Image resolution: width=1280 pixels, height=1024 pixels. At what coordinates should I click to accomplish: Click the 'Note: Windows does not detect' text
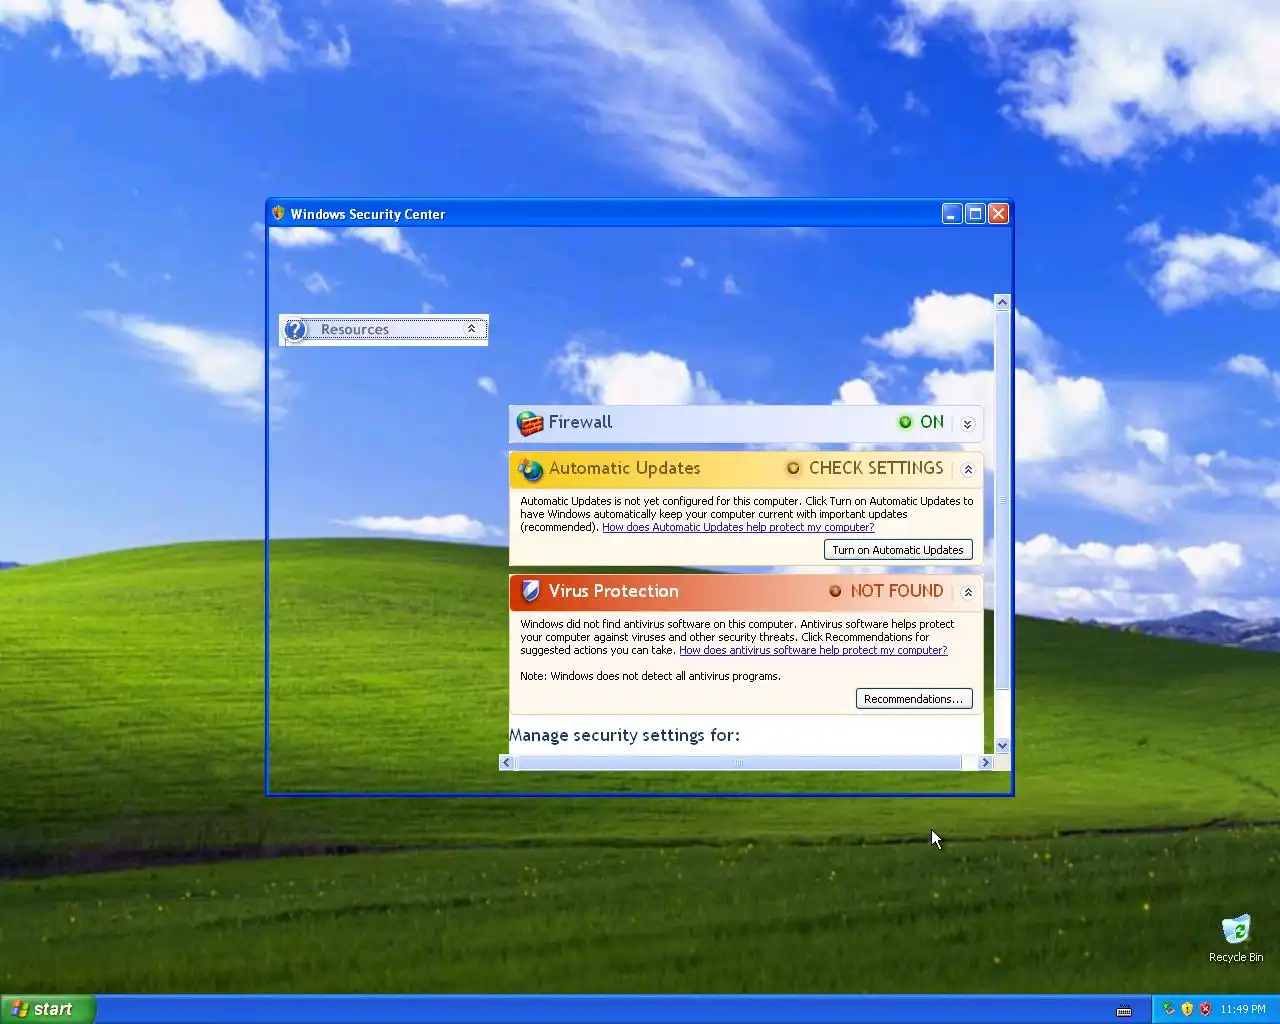tap(650, 676)
